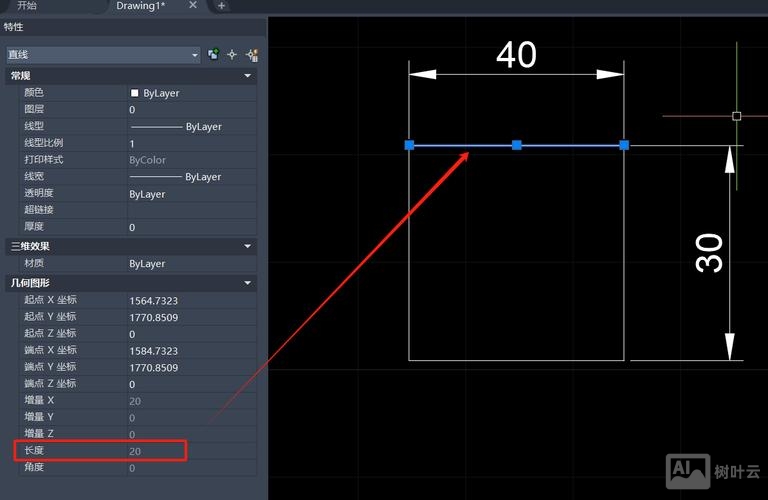Click the 线型比例 value field

coord(190,143)
